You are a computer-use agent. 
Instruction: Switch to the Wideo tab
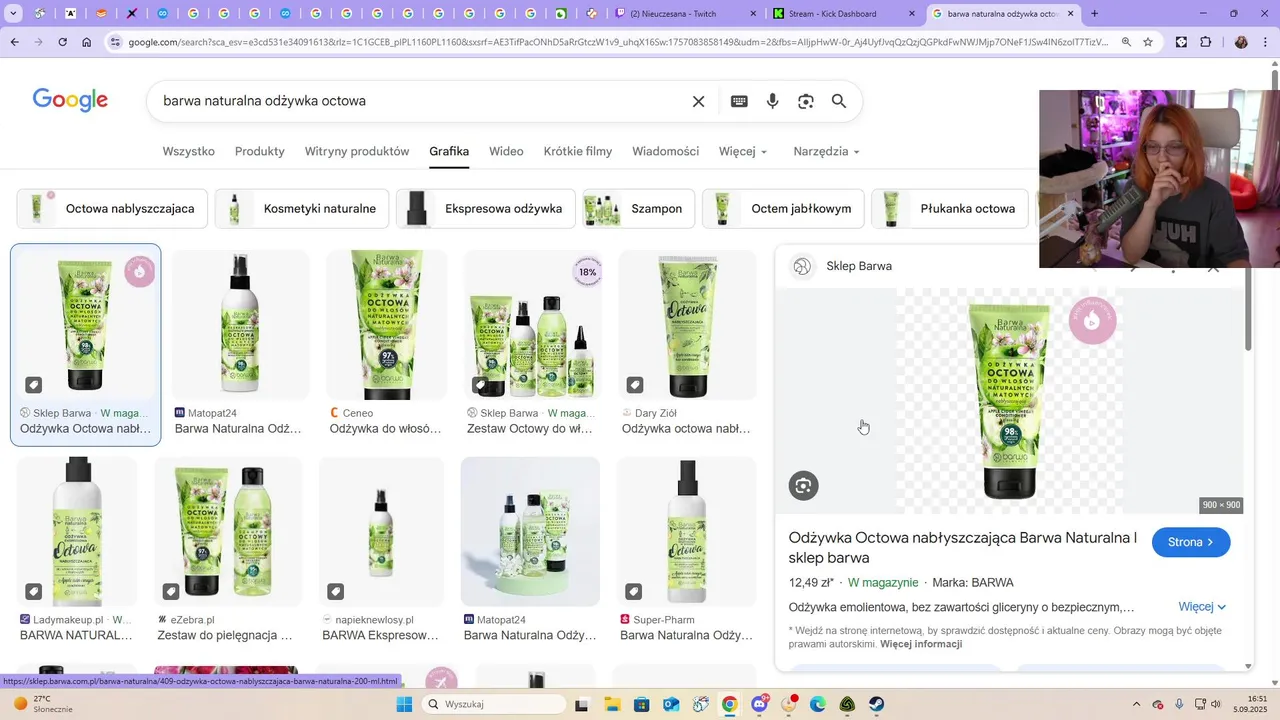tap(506, 151)
